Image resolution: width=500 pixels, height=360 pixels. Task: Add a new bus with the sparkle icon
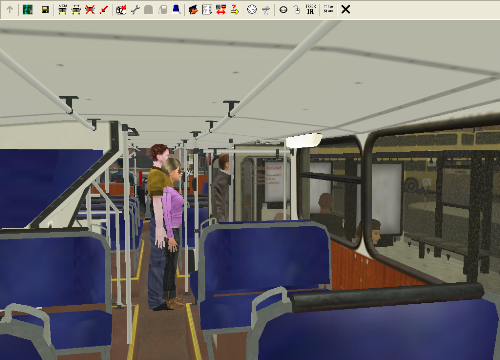tap(62, 10)
